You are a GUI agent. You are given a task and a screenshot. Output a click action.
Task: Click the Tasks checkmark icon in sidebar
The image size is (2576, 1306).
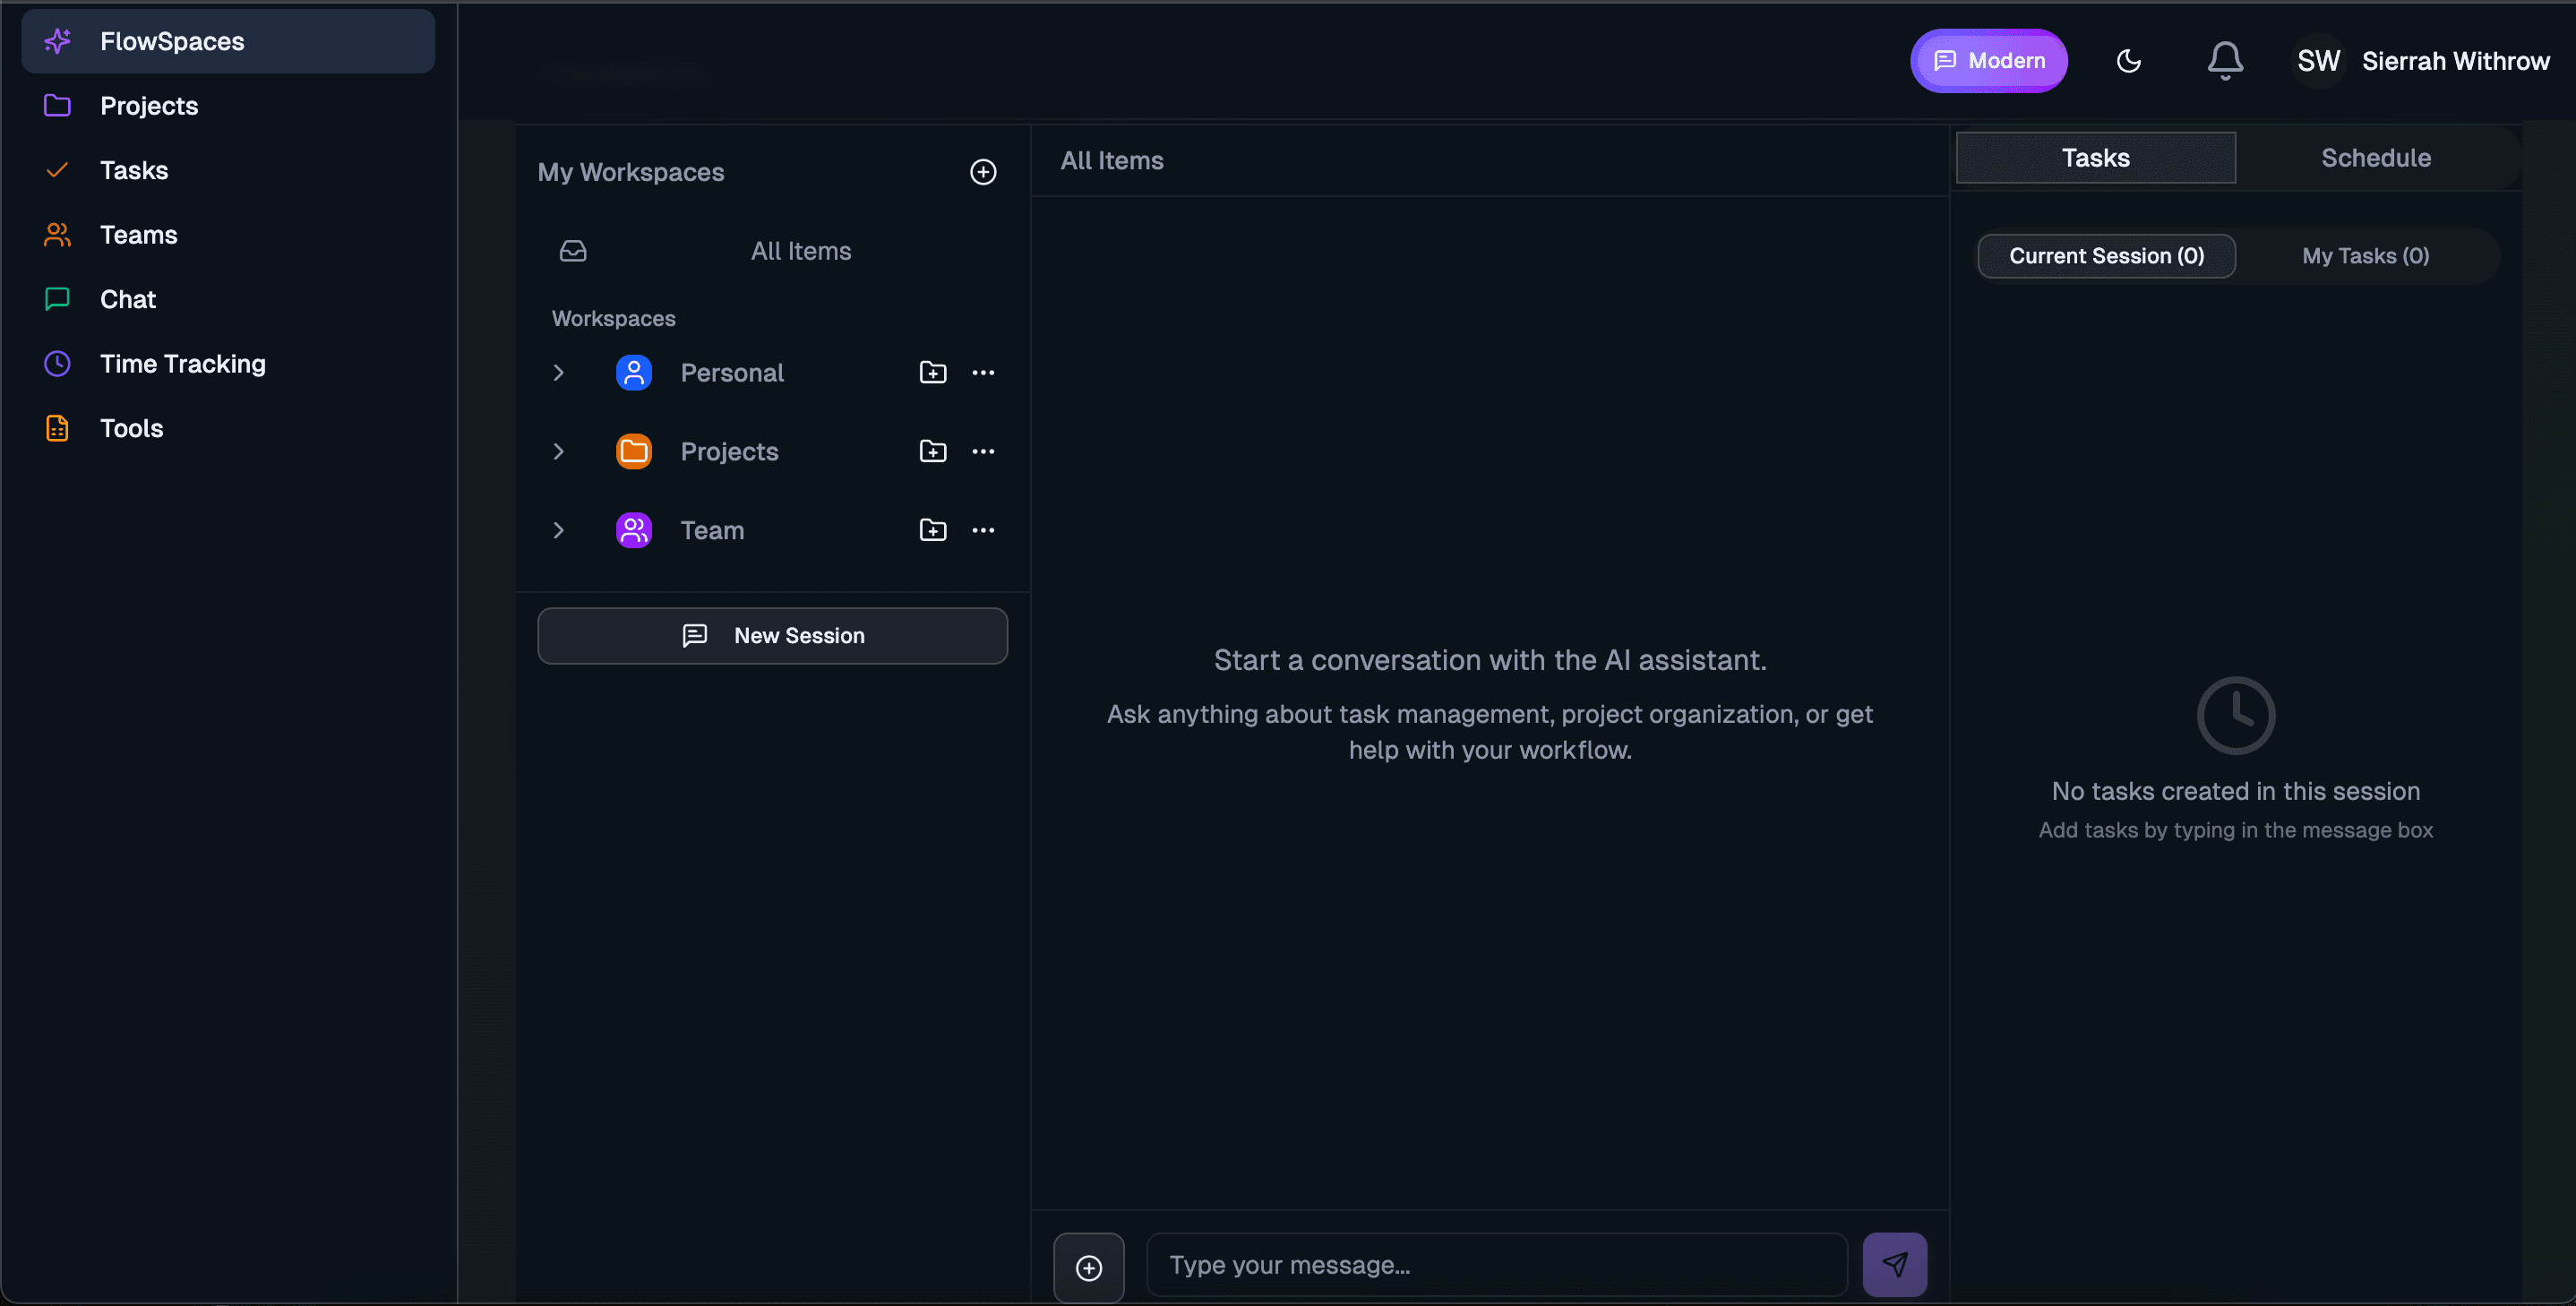coord(57,170)
